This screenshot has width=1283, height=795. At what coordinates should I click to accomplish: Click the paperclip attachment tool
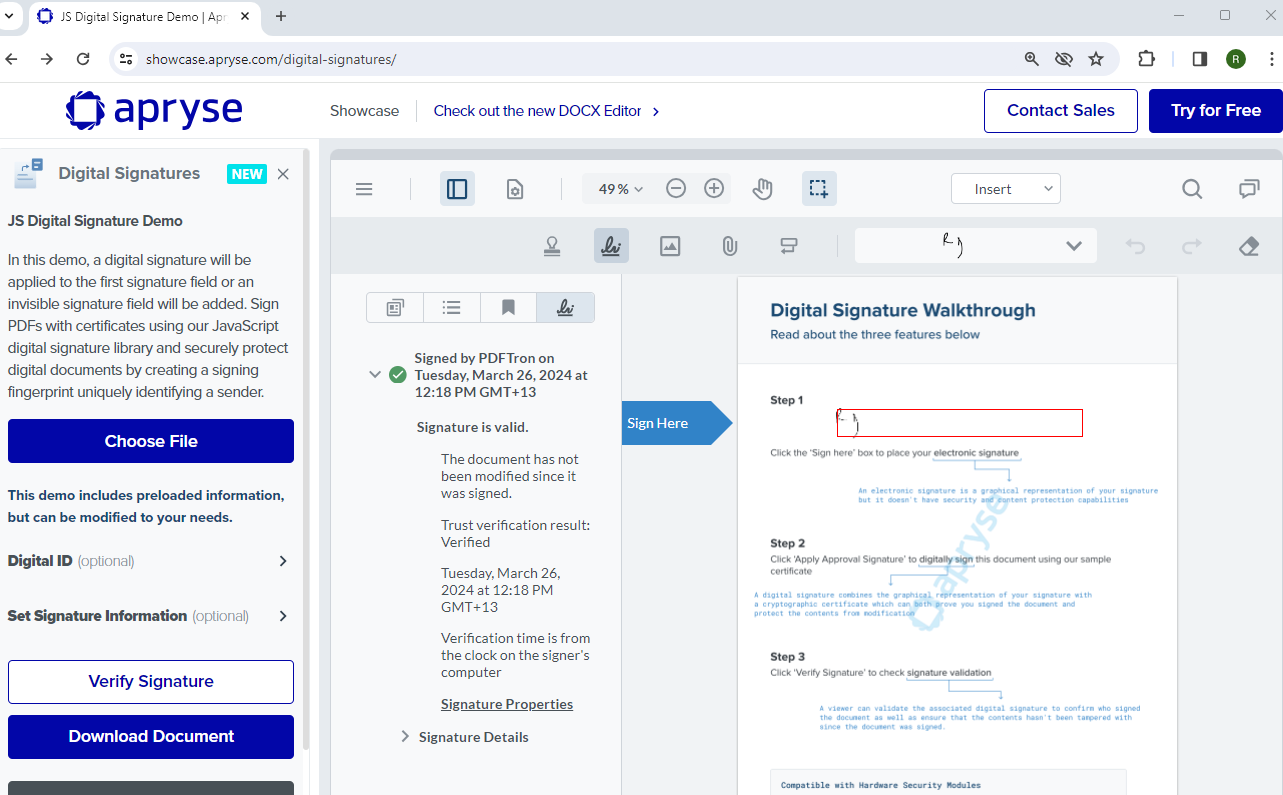[x=729, y=245]
